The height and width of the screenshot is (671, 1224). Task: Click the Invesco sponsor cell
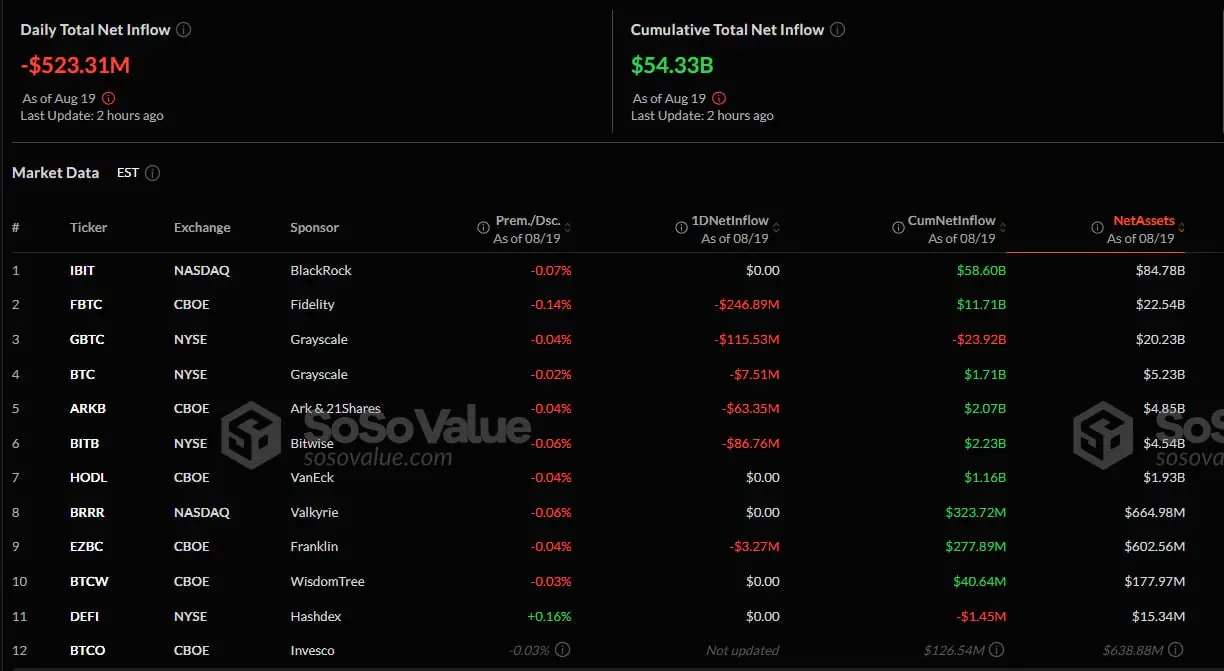pyautogui.click(x=312, y=651)
